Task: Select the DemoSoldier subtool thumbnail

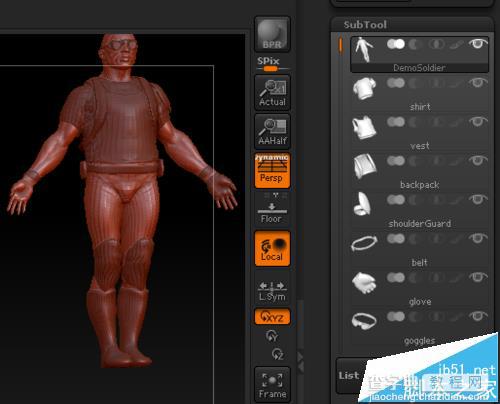Action: click(x=364, y=50)
